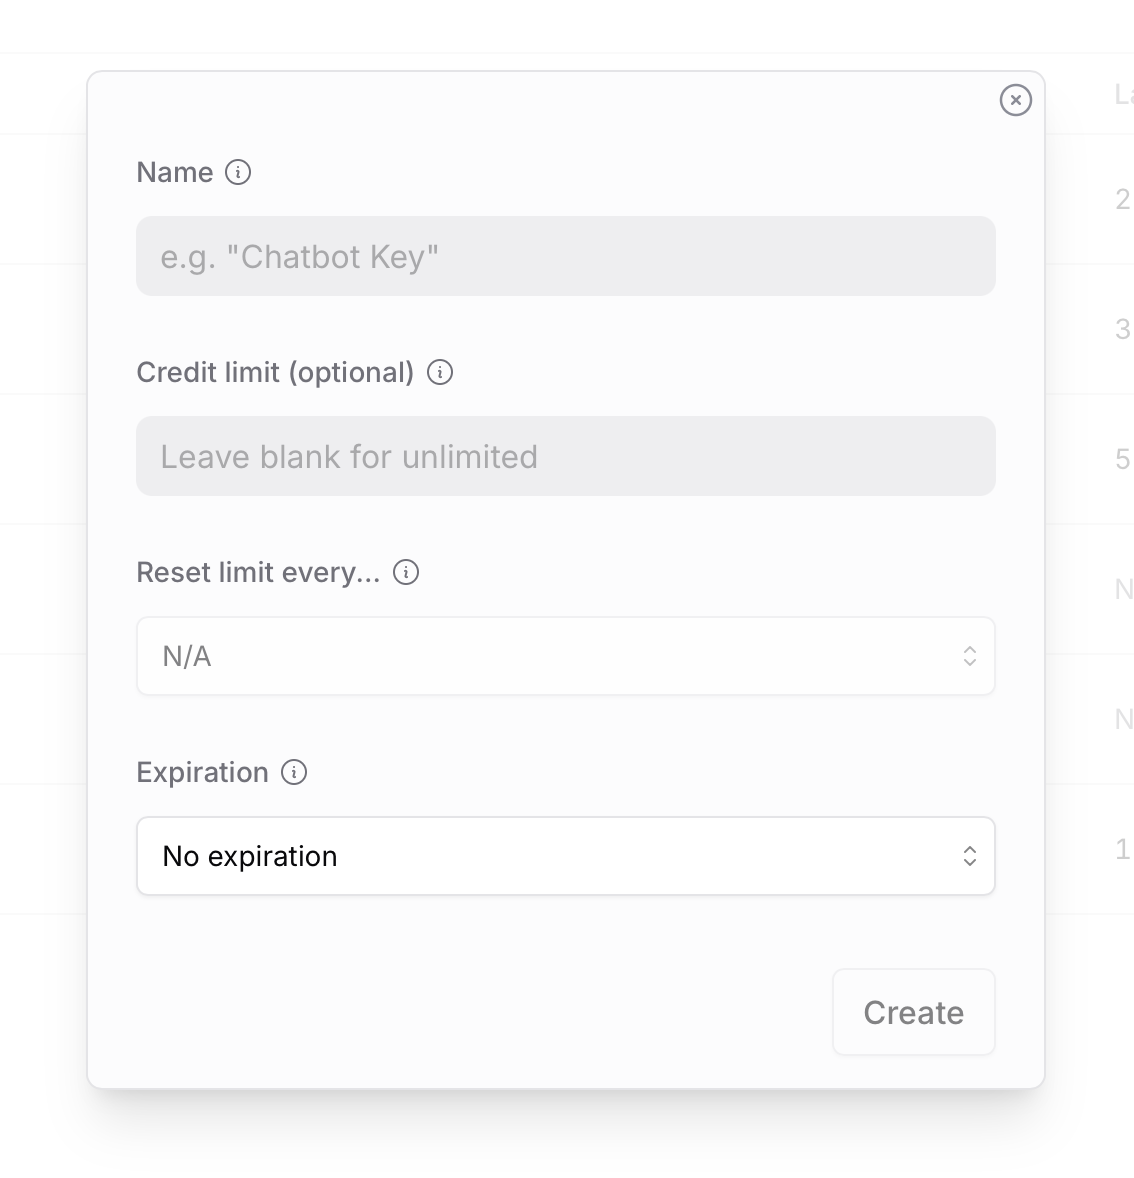This screenshot has height=1178, width=1134.
Task: Click the circled X dismiss icon
Action: point(1016,100)
